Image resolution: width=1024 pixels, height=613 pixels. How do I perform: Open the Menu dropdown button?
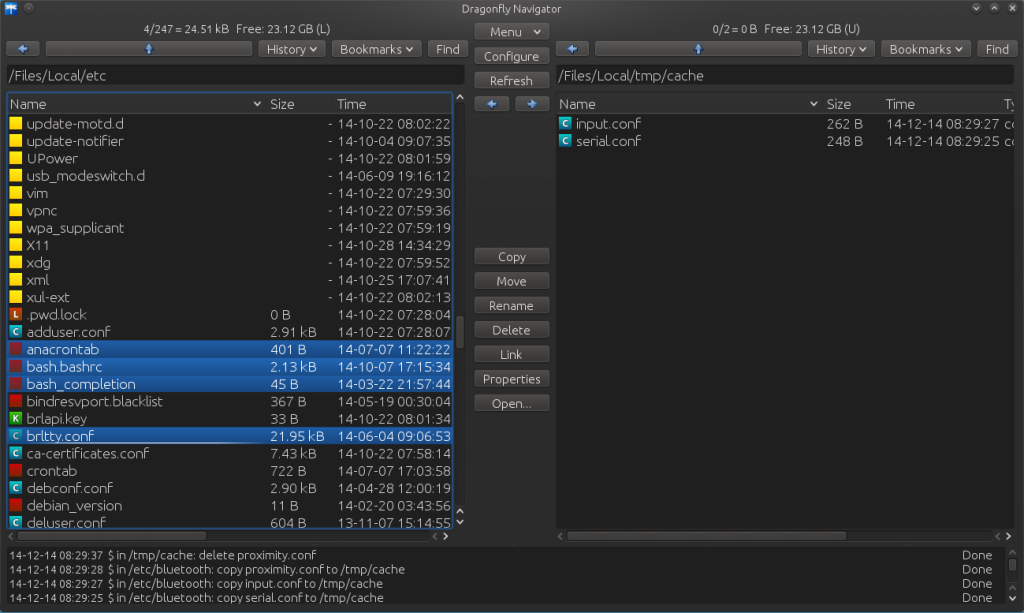512,31
